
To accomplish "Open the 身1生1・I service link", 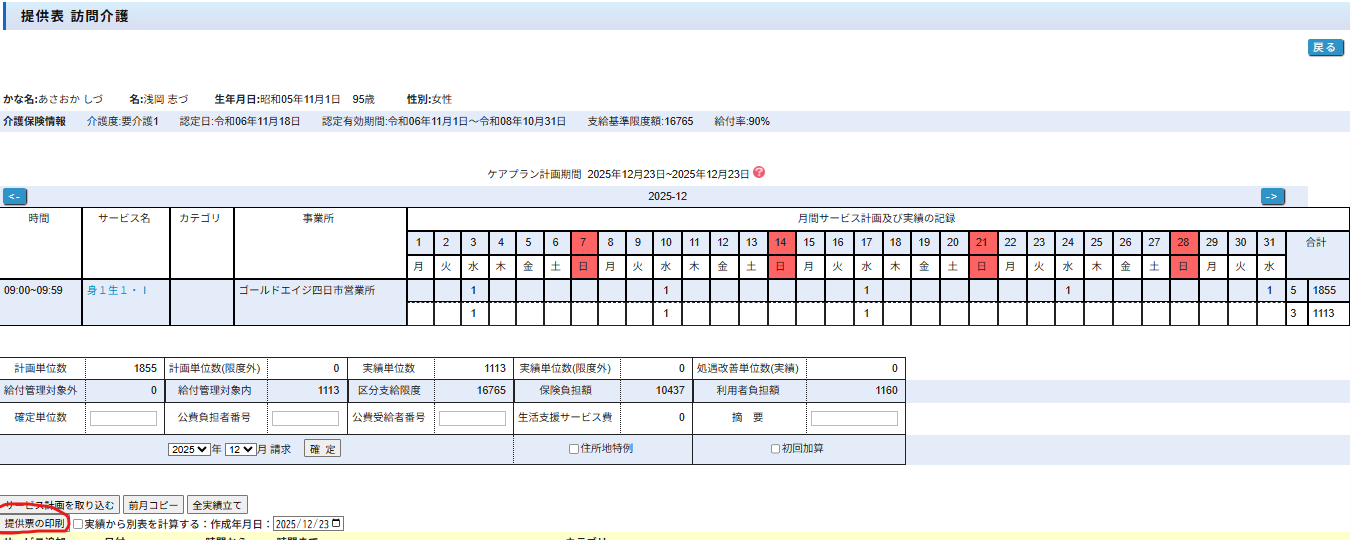I will pos(117,290).
